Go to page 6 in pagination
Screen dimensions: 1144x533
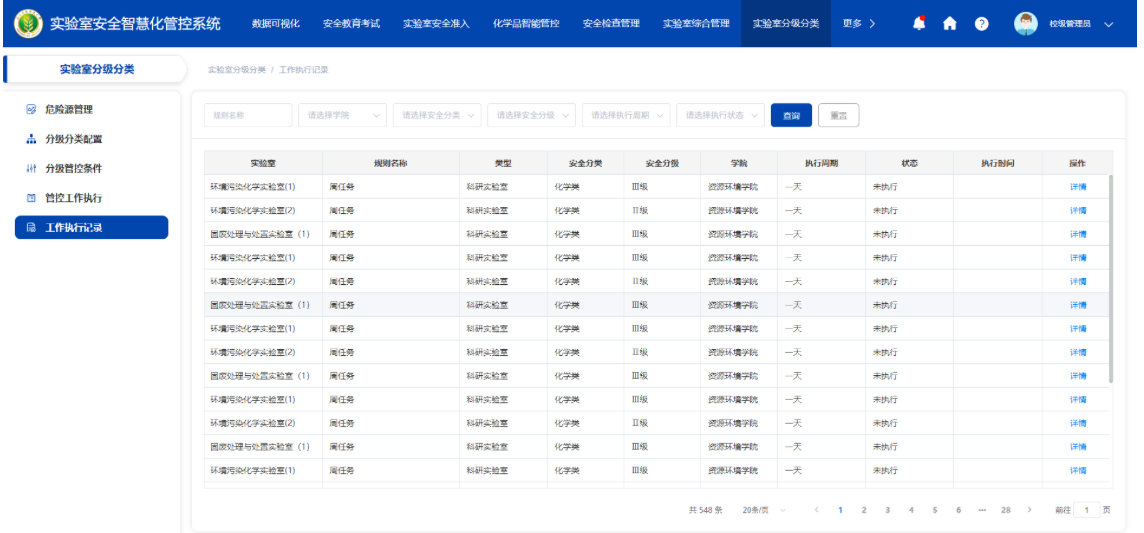[x=959, y=510]
